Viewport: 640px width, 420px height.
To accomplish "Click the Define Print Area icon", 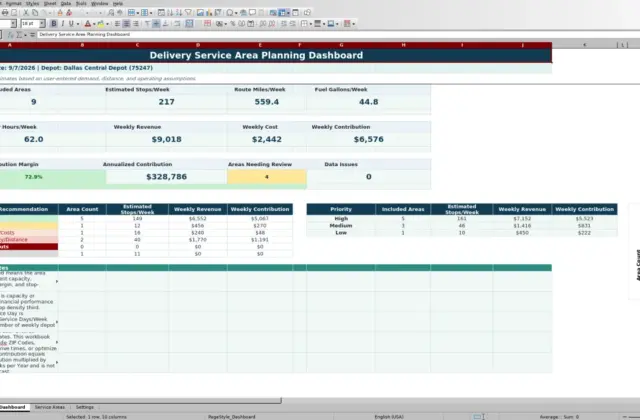I will 273,13.
